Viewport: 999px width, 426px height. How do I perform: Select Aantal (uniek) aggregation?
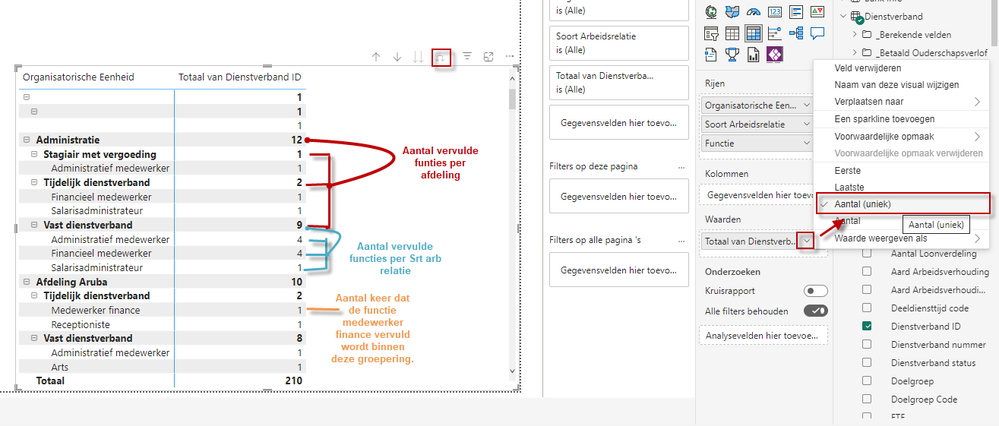pos(903,204)
